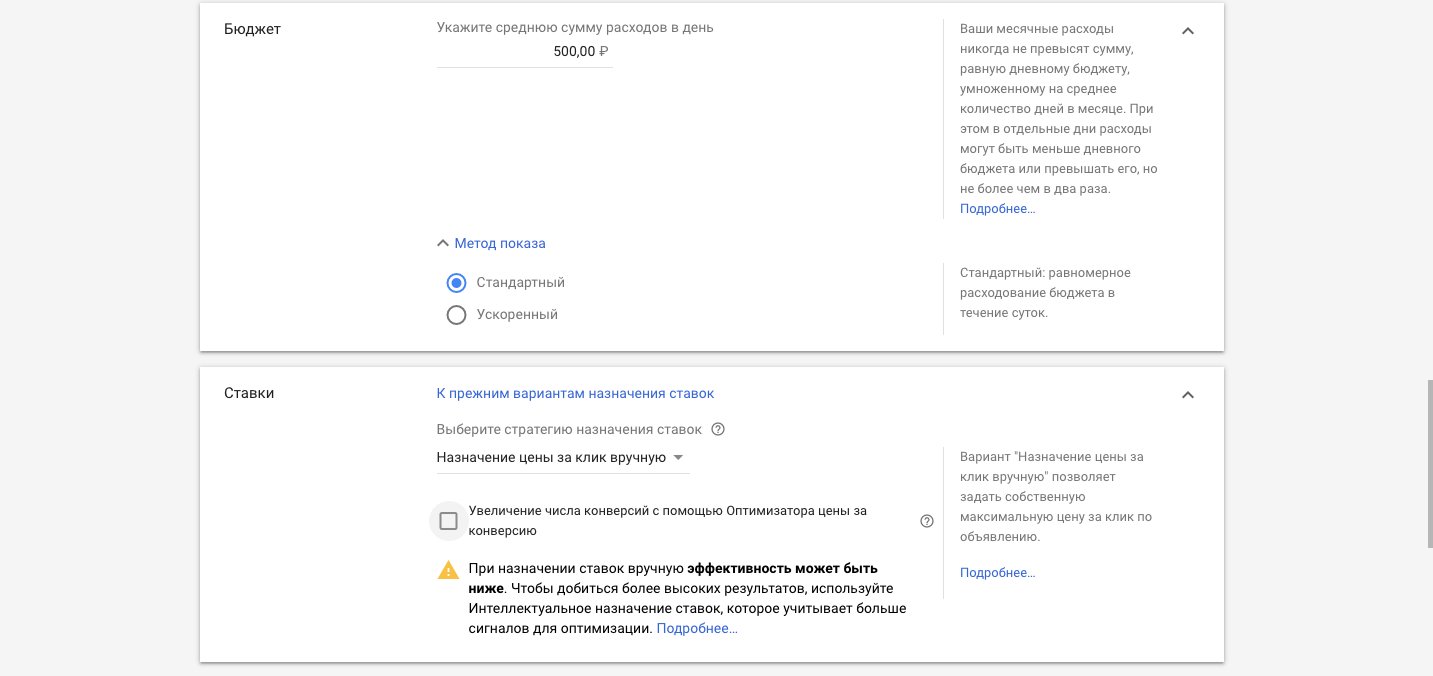1433x676 pixels.
Task: Collapse the Метод показа section
Action: (x=490, y=242)
